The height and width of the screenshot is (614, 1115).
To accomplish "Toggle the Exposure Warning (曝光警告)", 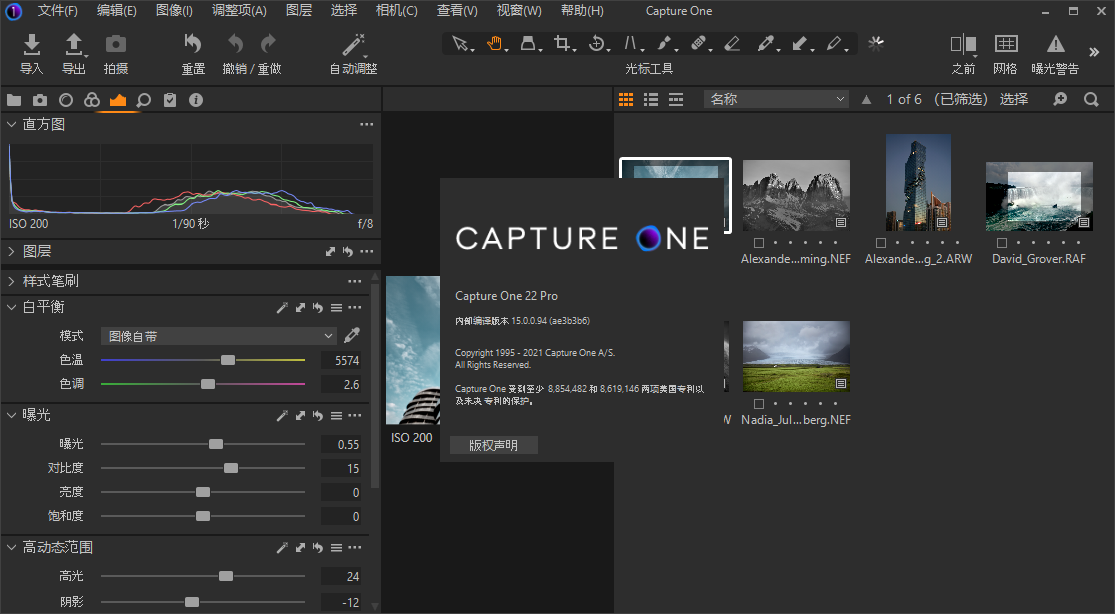I will (1055, 44).
